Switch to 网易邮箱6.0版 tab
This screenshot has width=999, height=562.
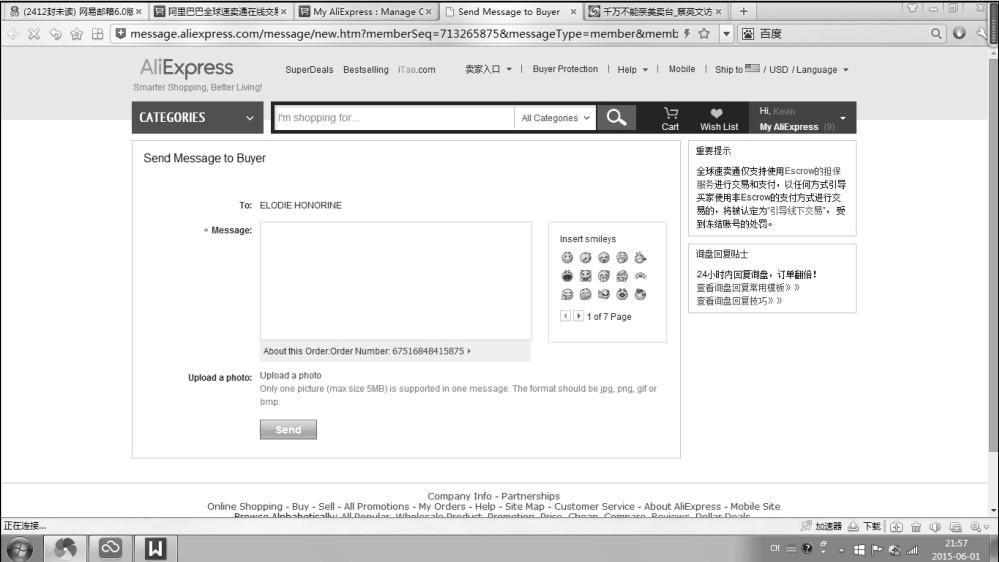75,11
